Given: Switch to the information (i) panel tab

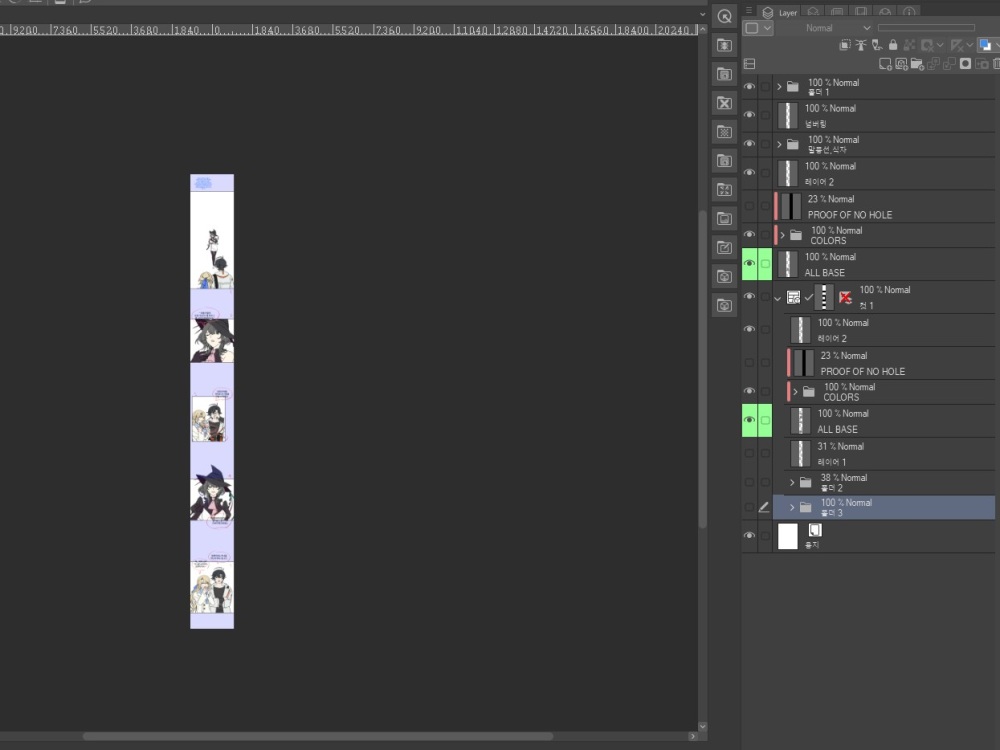Looking at the screenshot, I should click(909, 11).
